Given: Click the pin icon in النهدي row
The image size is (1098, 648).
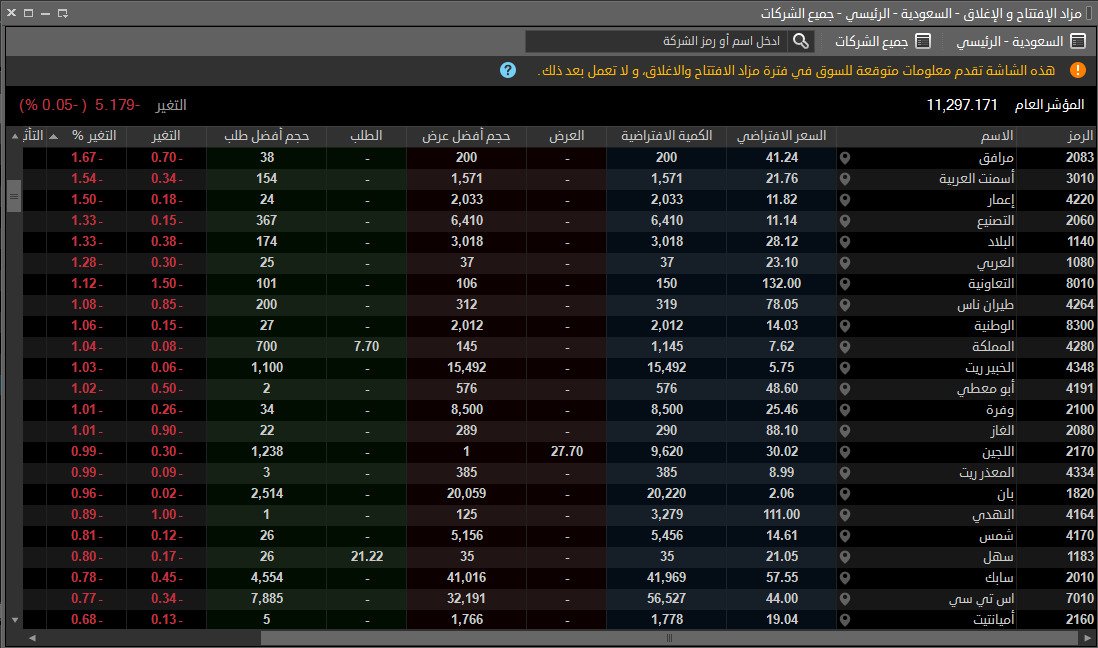Looking at the screenshot, I should tap(845, 515).
